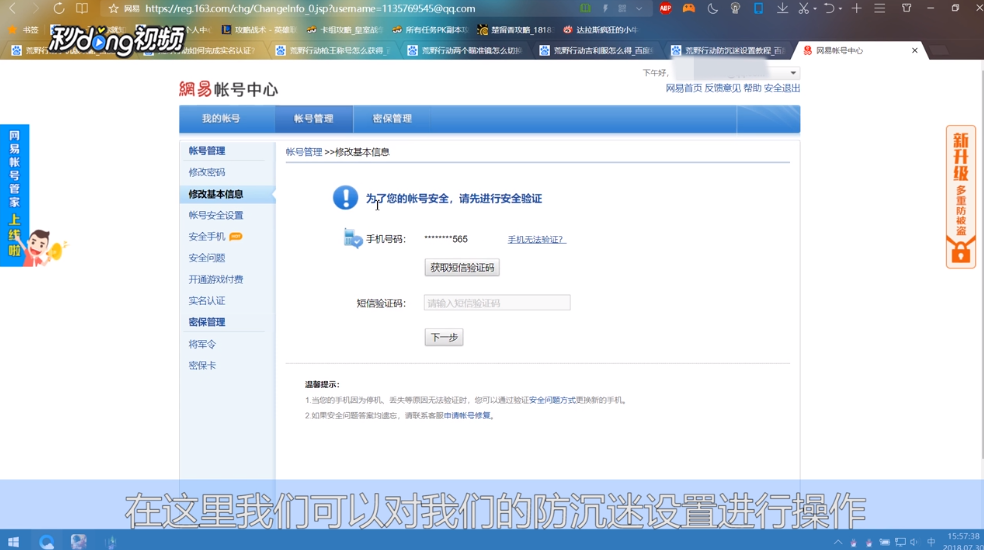Open 帐号安全设置 in sidebar

click(216, 215)
